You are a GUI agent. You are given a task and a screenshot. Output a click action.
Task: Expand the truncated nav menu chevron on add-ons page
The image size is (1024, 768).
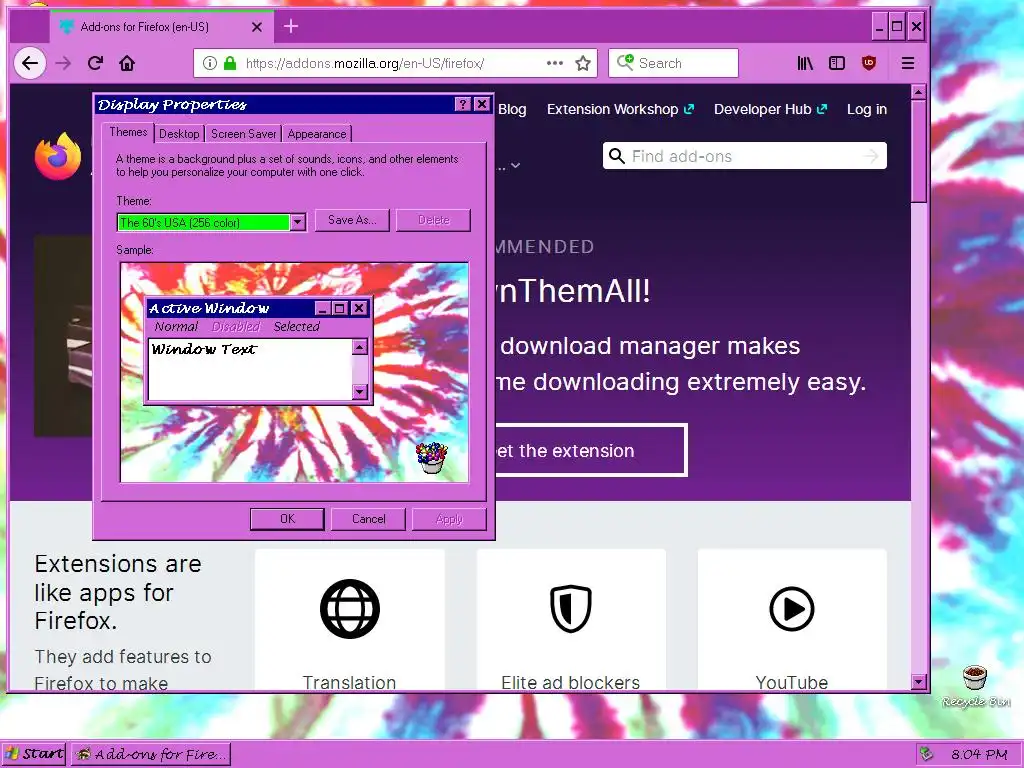[516, 165]
